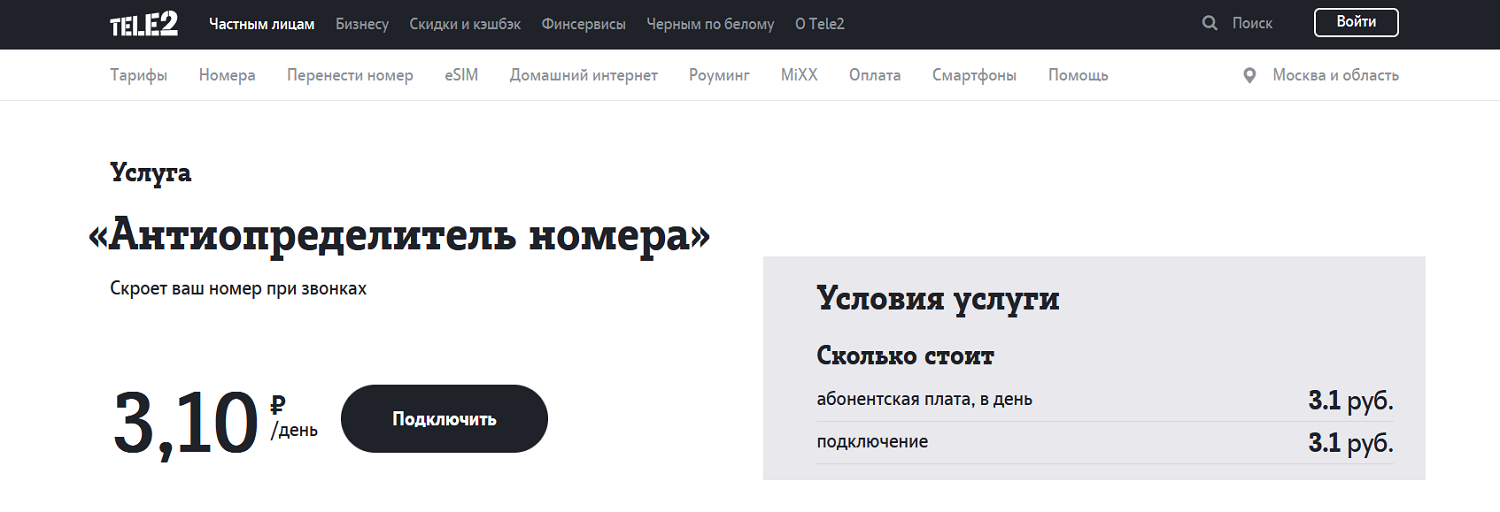Click абонентская плата, в день row label
This screenshot has width=1500, height=512.
925,400
